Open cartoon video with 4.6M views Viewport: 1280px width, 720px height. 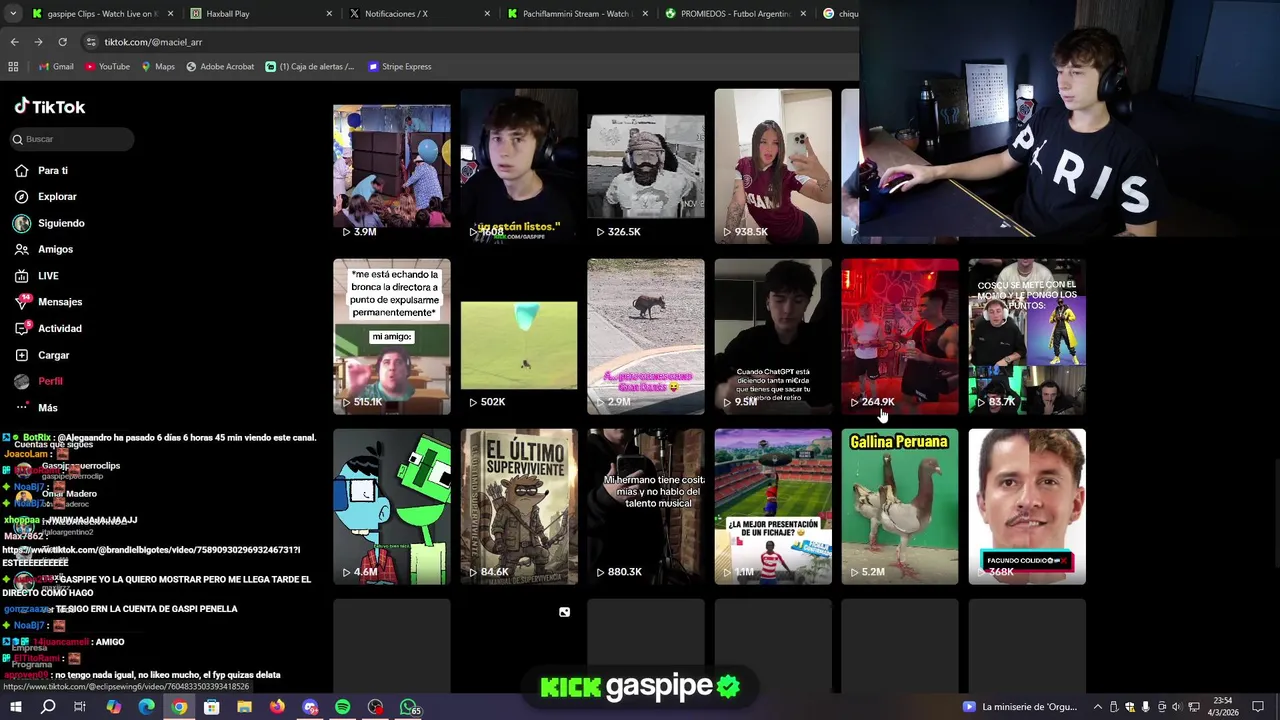[391, 506]
